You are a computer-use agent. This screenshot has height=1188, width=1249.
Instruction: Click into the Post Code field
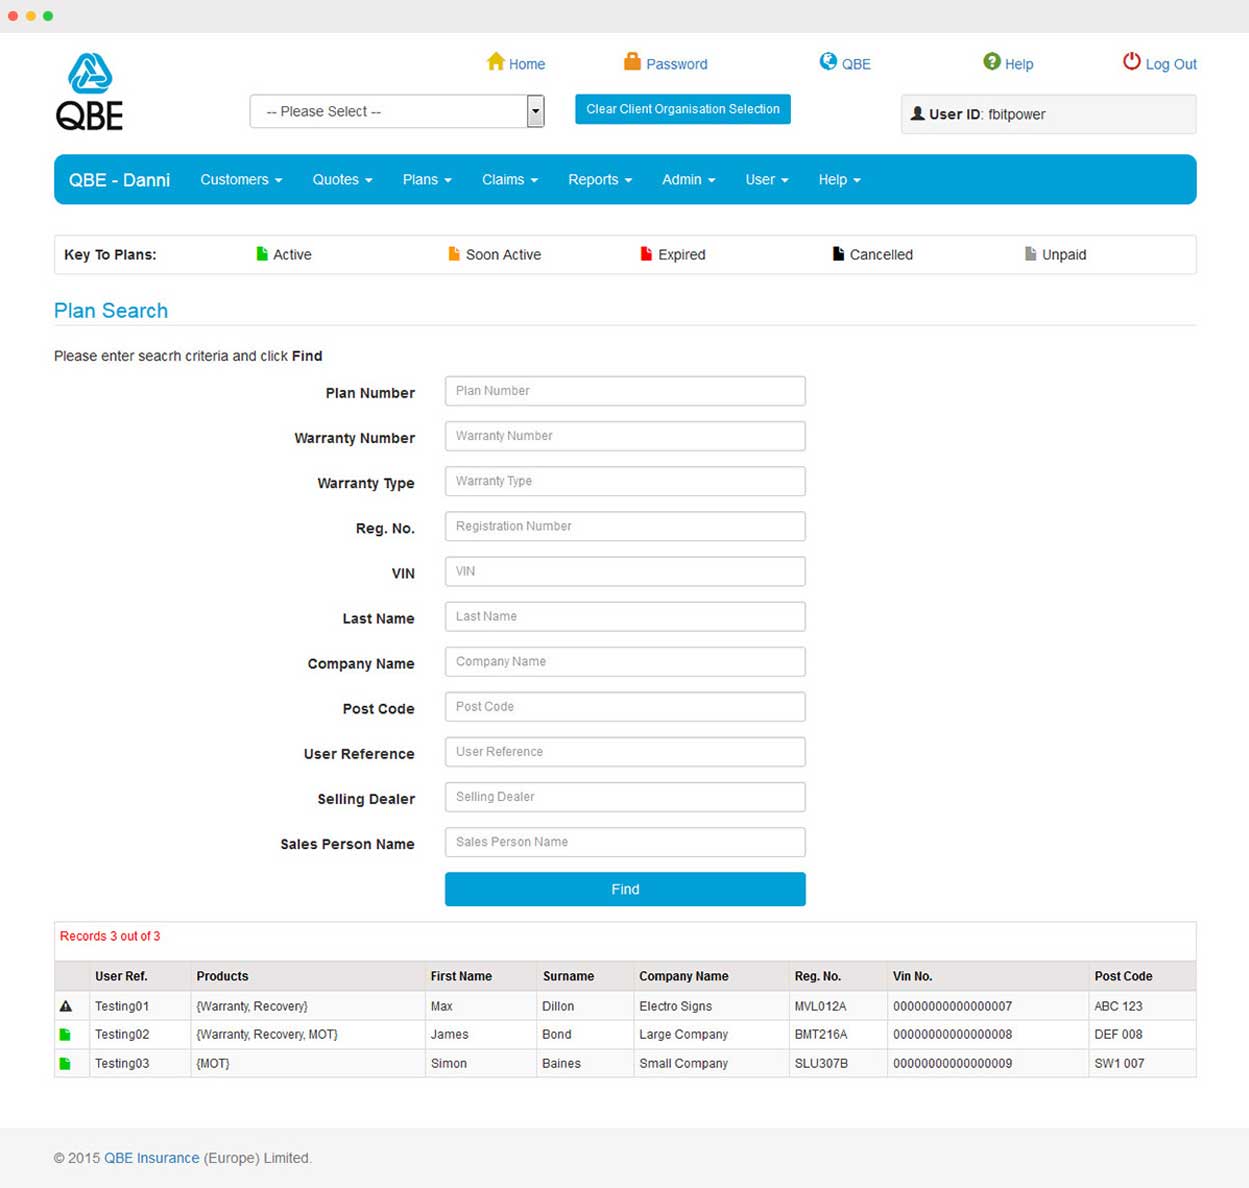coord(625,707)
